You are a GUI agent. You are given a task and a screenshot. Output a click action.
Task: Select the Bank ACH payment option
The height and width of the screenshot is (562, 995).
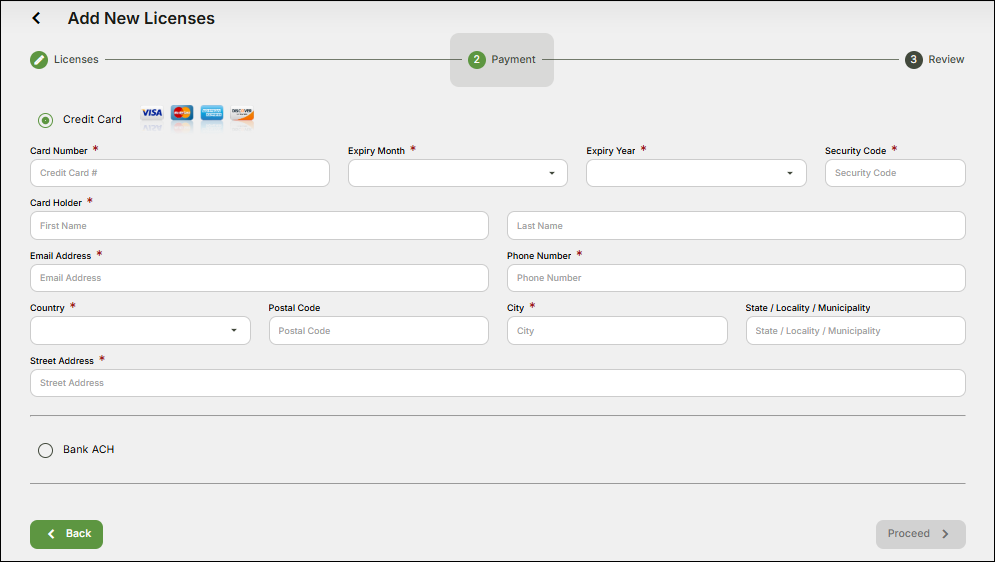point(46,450)
